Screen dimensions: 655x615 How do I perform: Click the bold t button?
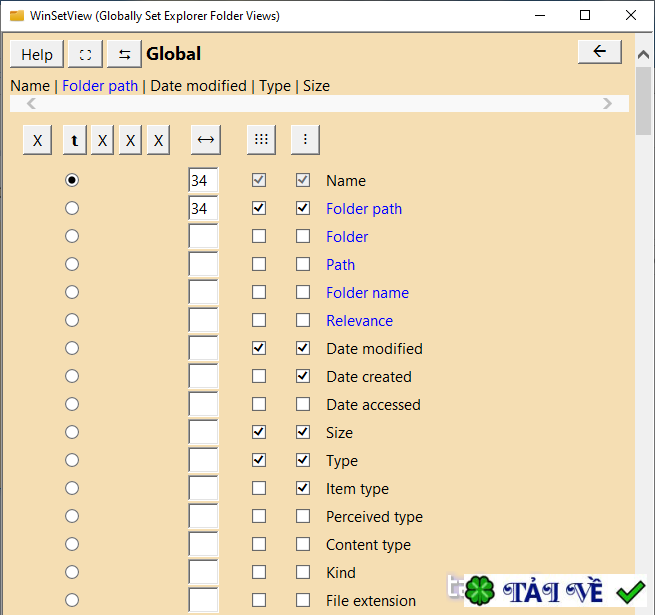coord(75,140)
